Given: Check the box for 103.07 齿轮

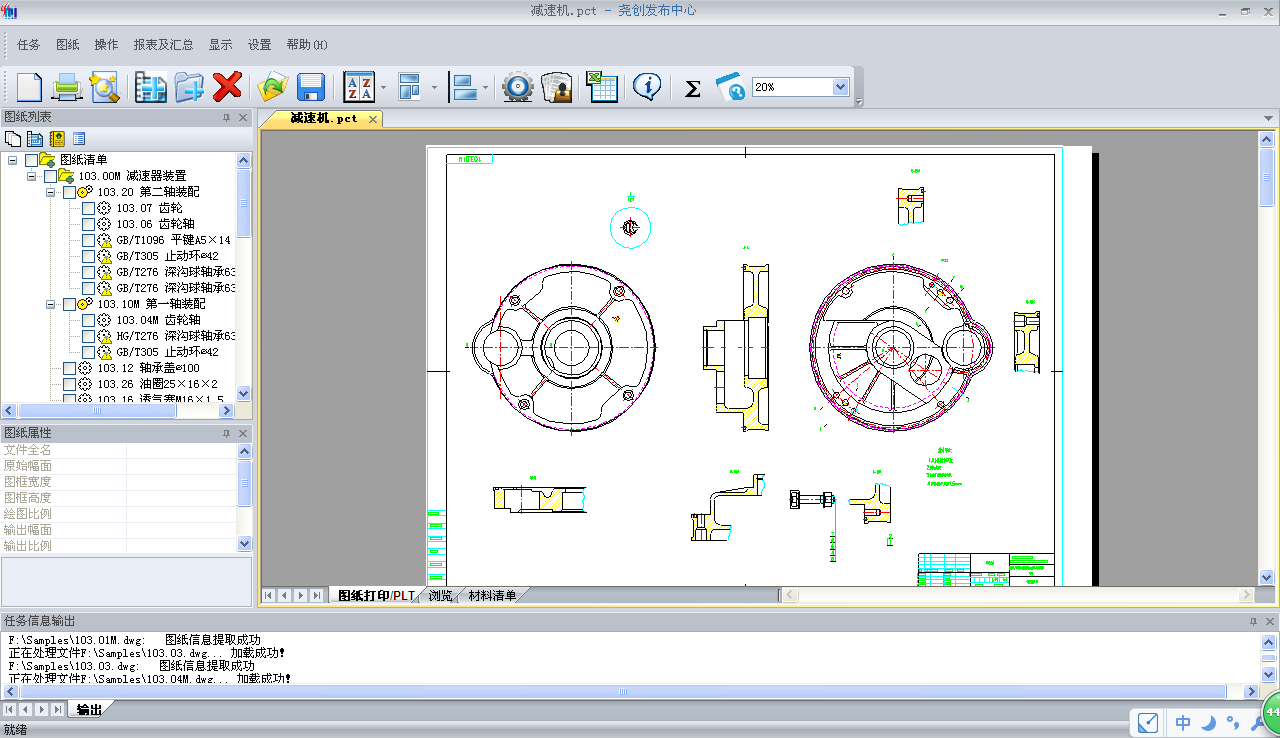Looking at the screenshot, I should 89,208.
